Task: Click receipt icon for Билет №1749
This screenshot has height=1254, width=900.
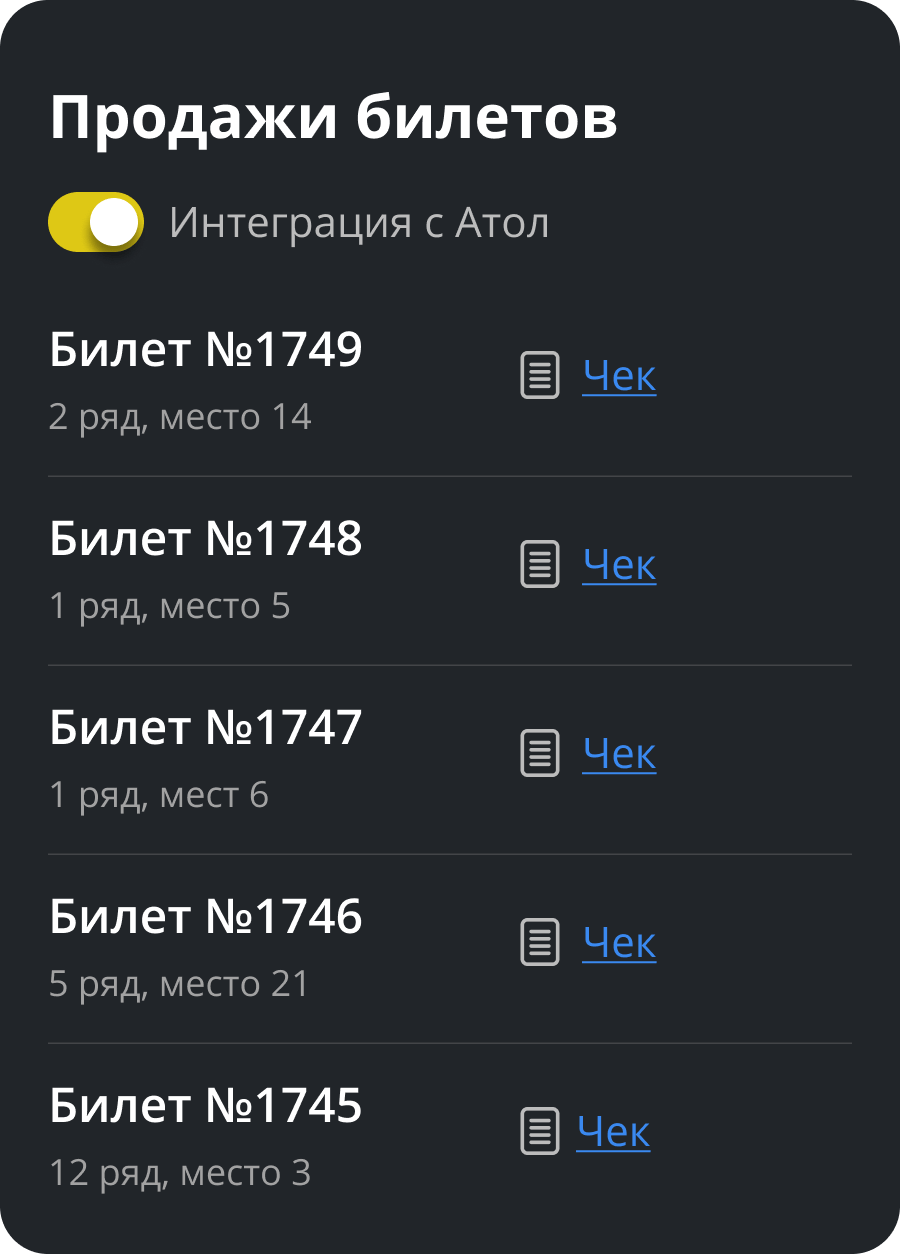Action: click(540, 375)
